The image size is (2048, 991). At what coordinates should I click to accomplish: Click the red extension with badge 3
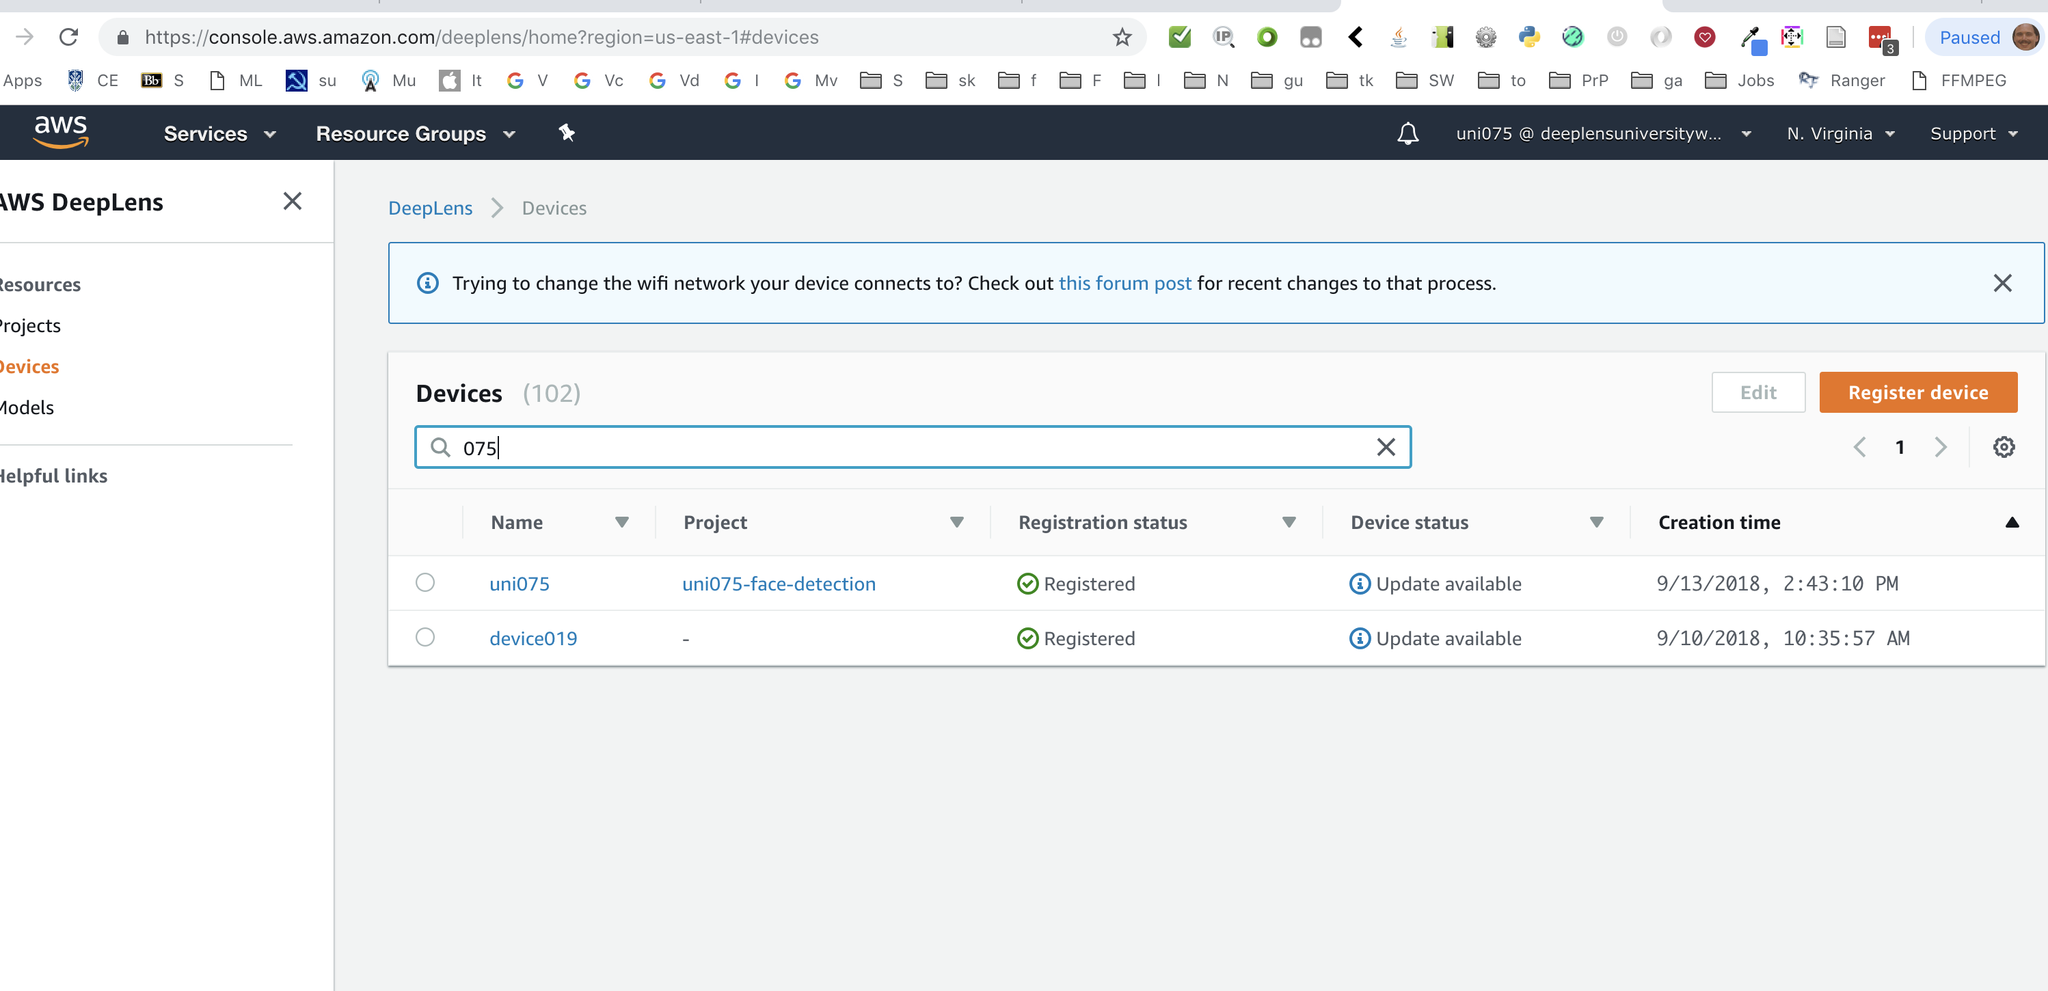click(1882, 39)
